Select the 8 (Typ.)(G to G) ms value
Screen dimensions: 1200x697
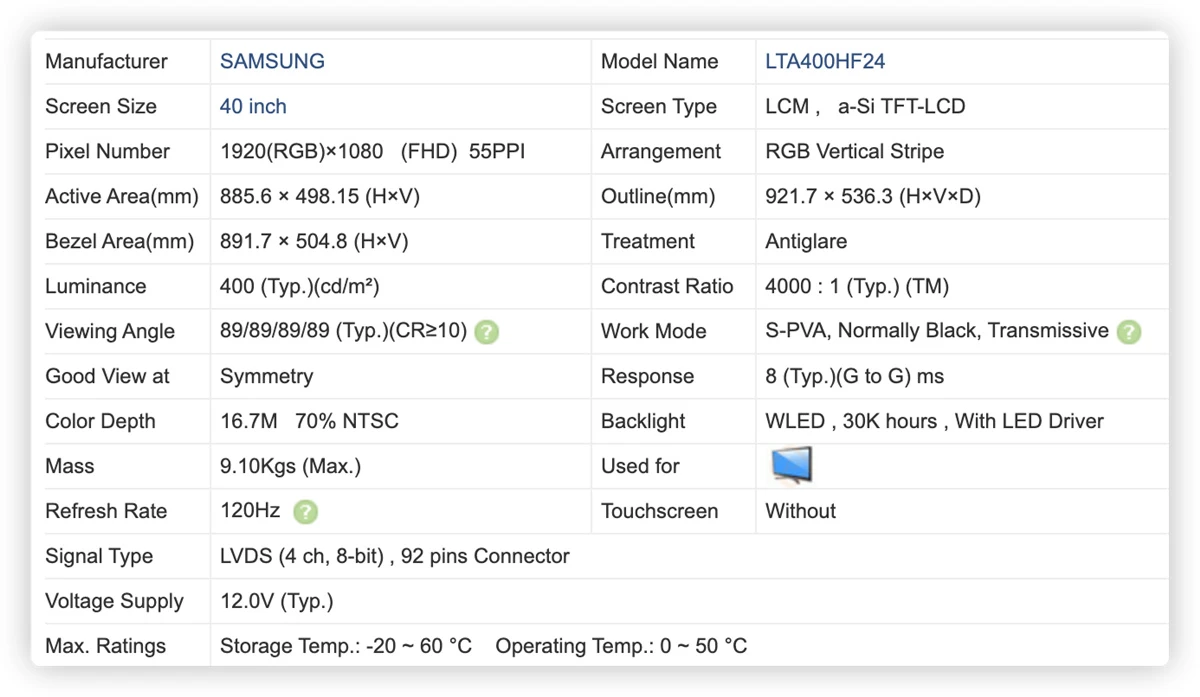tap(855, 376)
